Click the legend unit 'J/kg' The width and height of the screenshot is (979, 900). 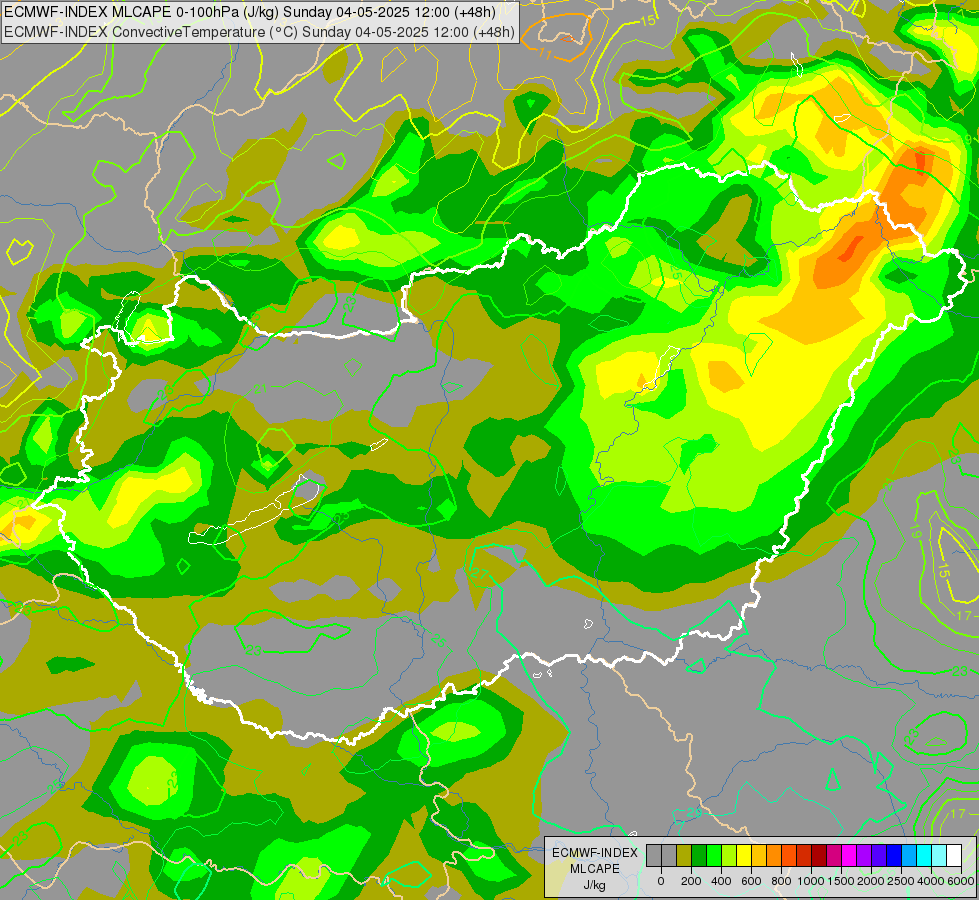click(594, 885)
